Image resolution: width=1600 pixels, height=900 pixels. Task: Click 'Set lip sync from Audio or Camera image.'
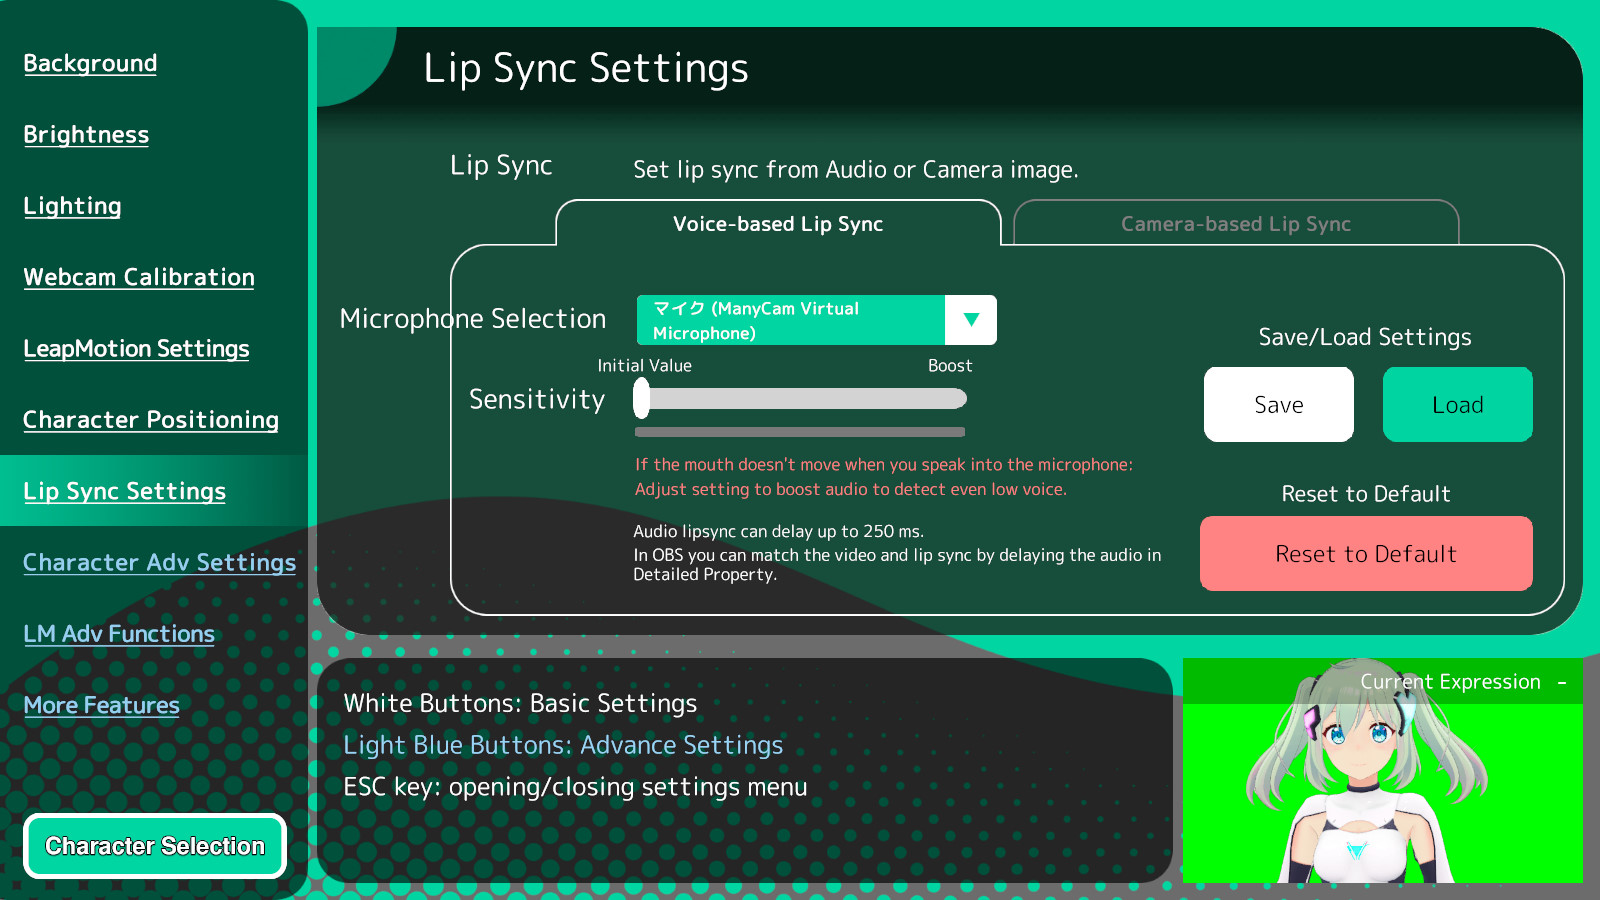[856, 169]
